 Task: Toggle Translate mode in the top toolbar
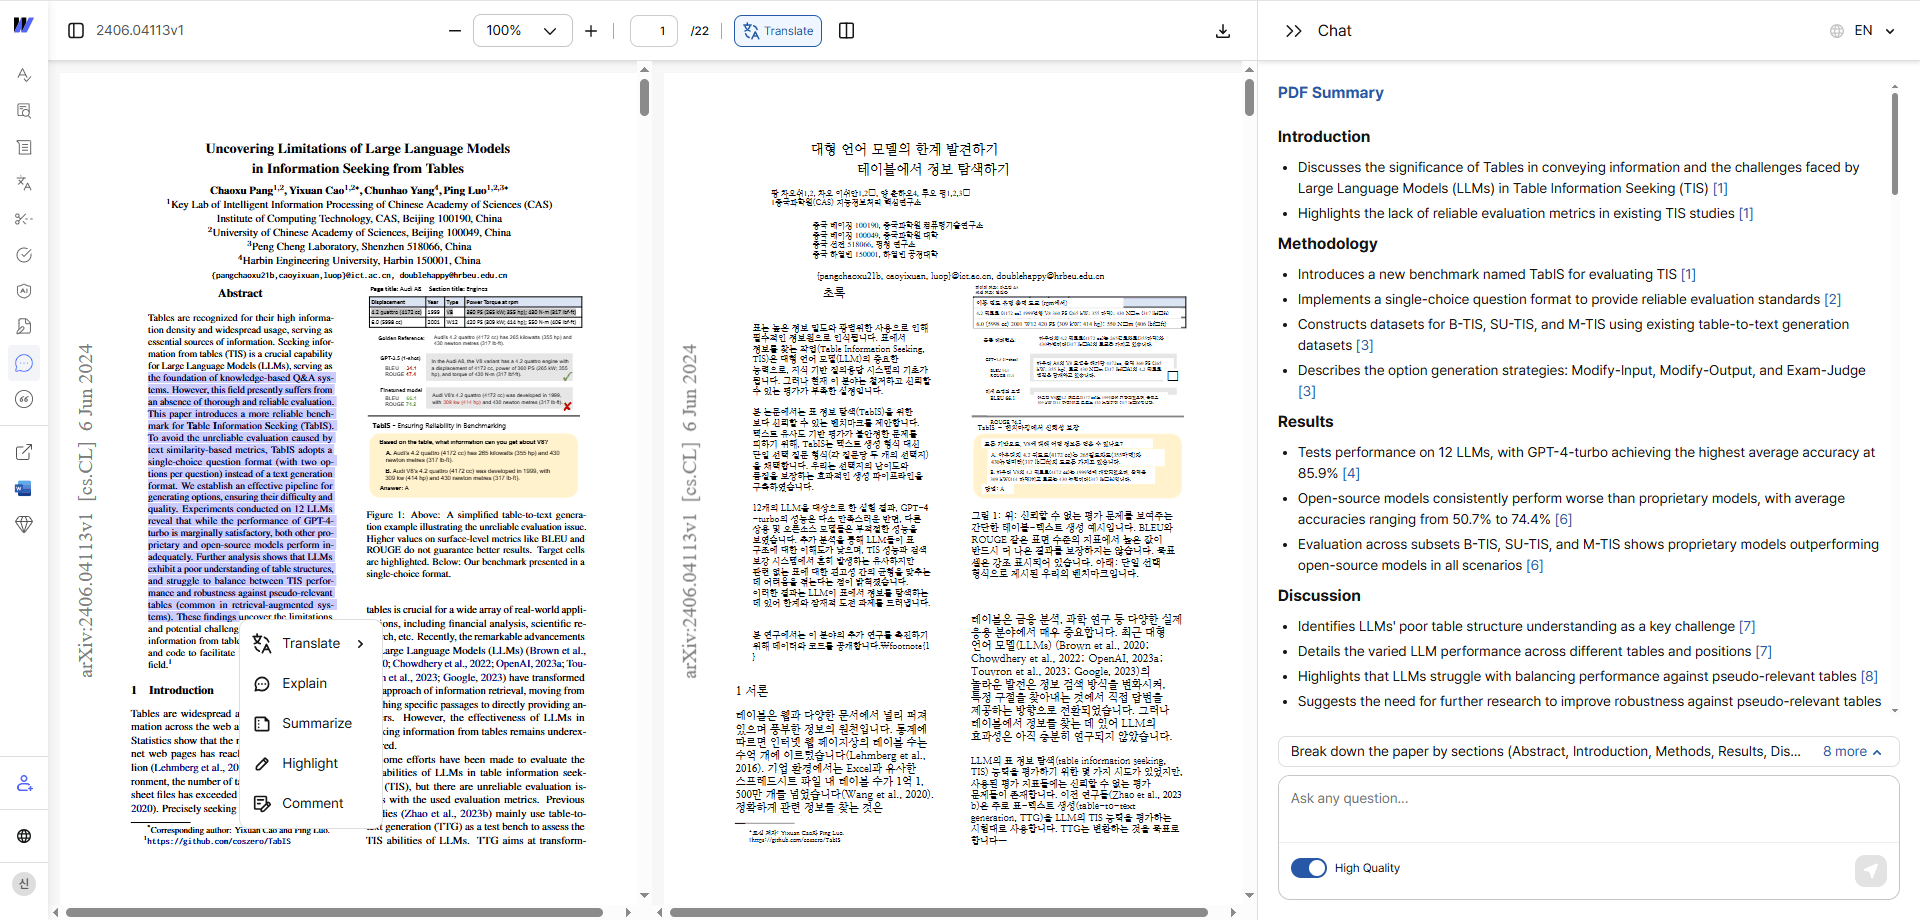(x=777, y=30)
